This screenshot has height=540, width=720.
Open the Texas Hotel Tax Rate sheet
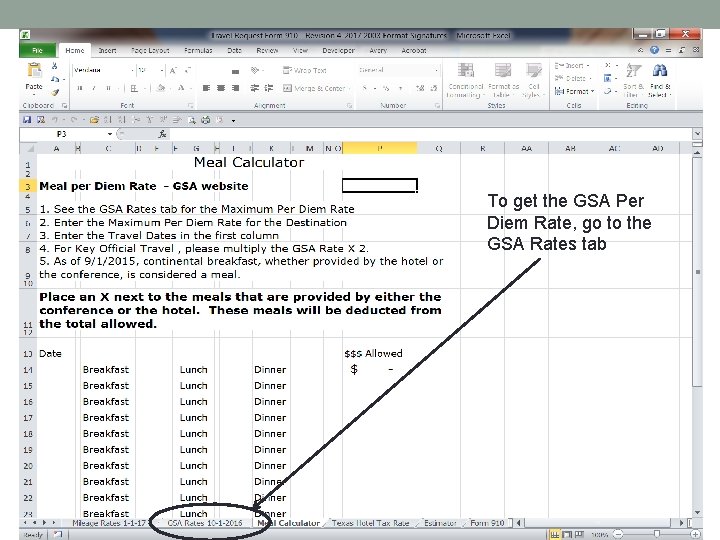(370, 523)
